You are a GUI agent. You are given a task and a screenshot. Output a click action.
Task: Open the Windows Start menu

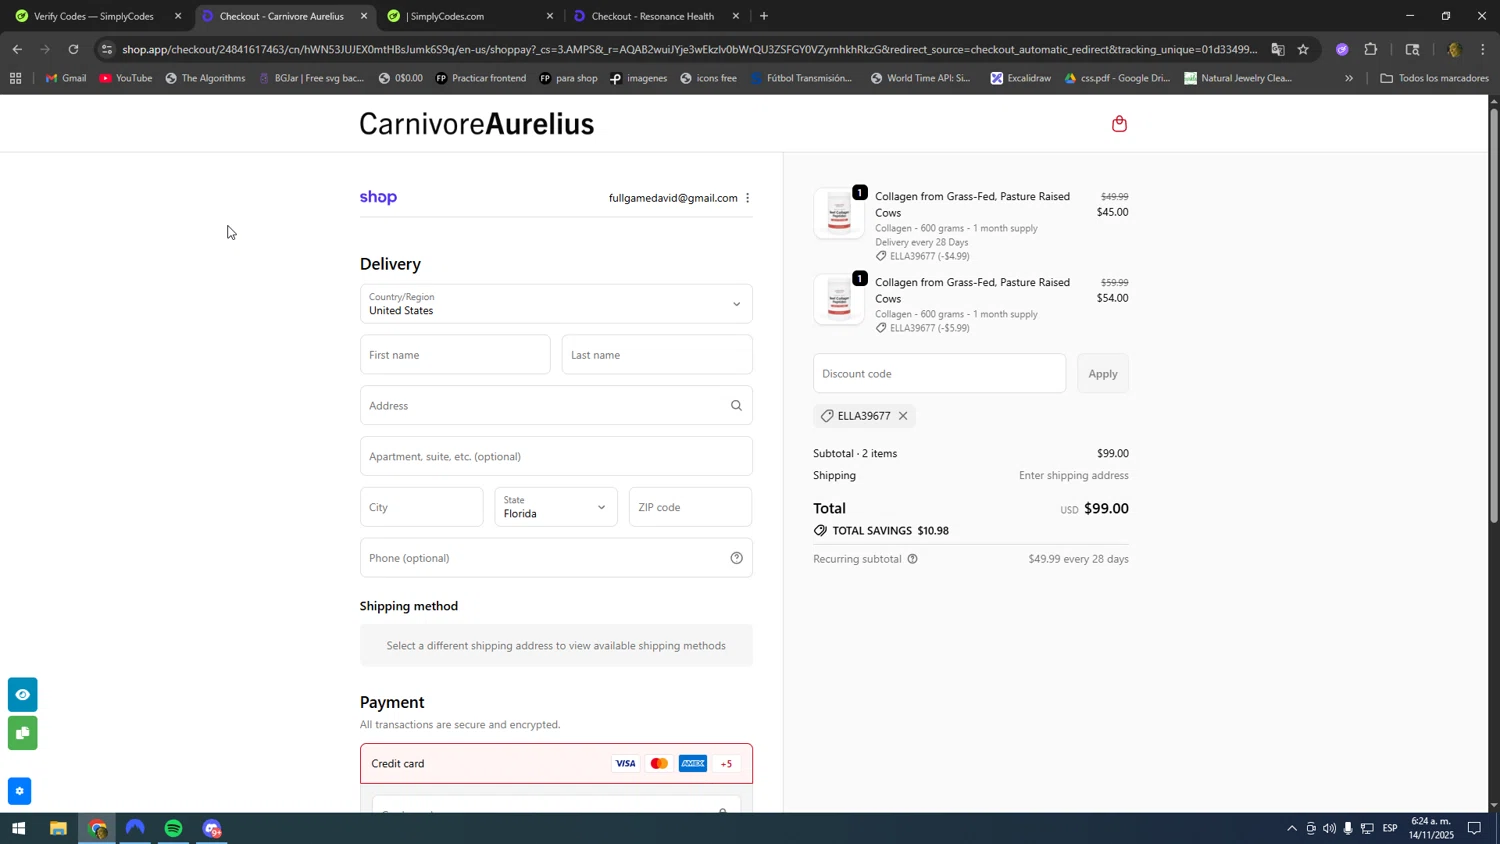(x=18, y=829)
